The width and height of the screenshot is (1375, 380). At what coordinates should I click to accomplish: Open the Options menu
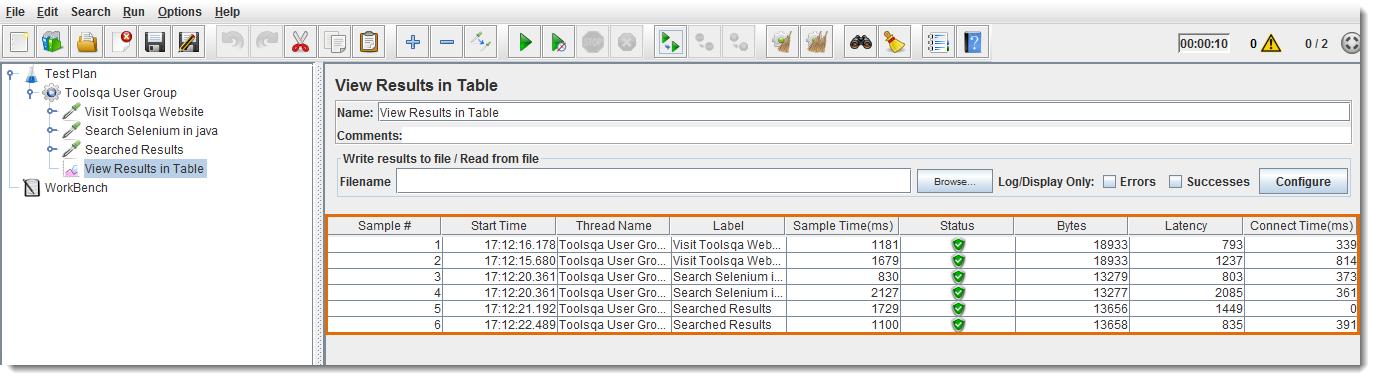180,12
